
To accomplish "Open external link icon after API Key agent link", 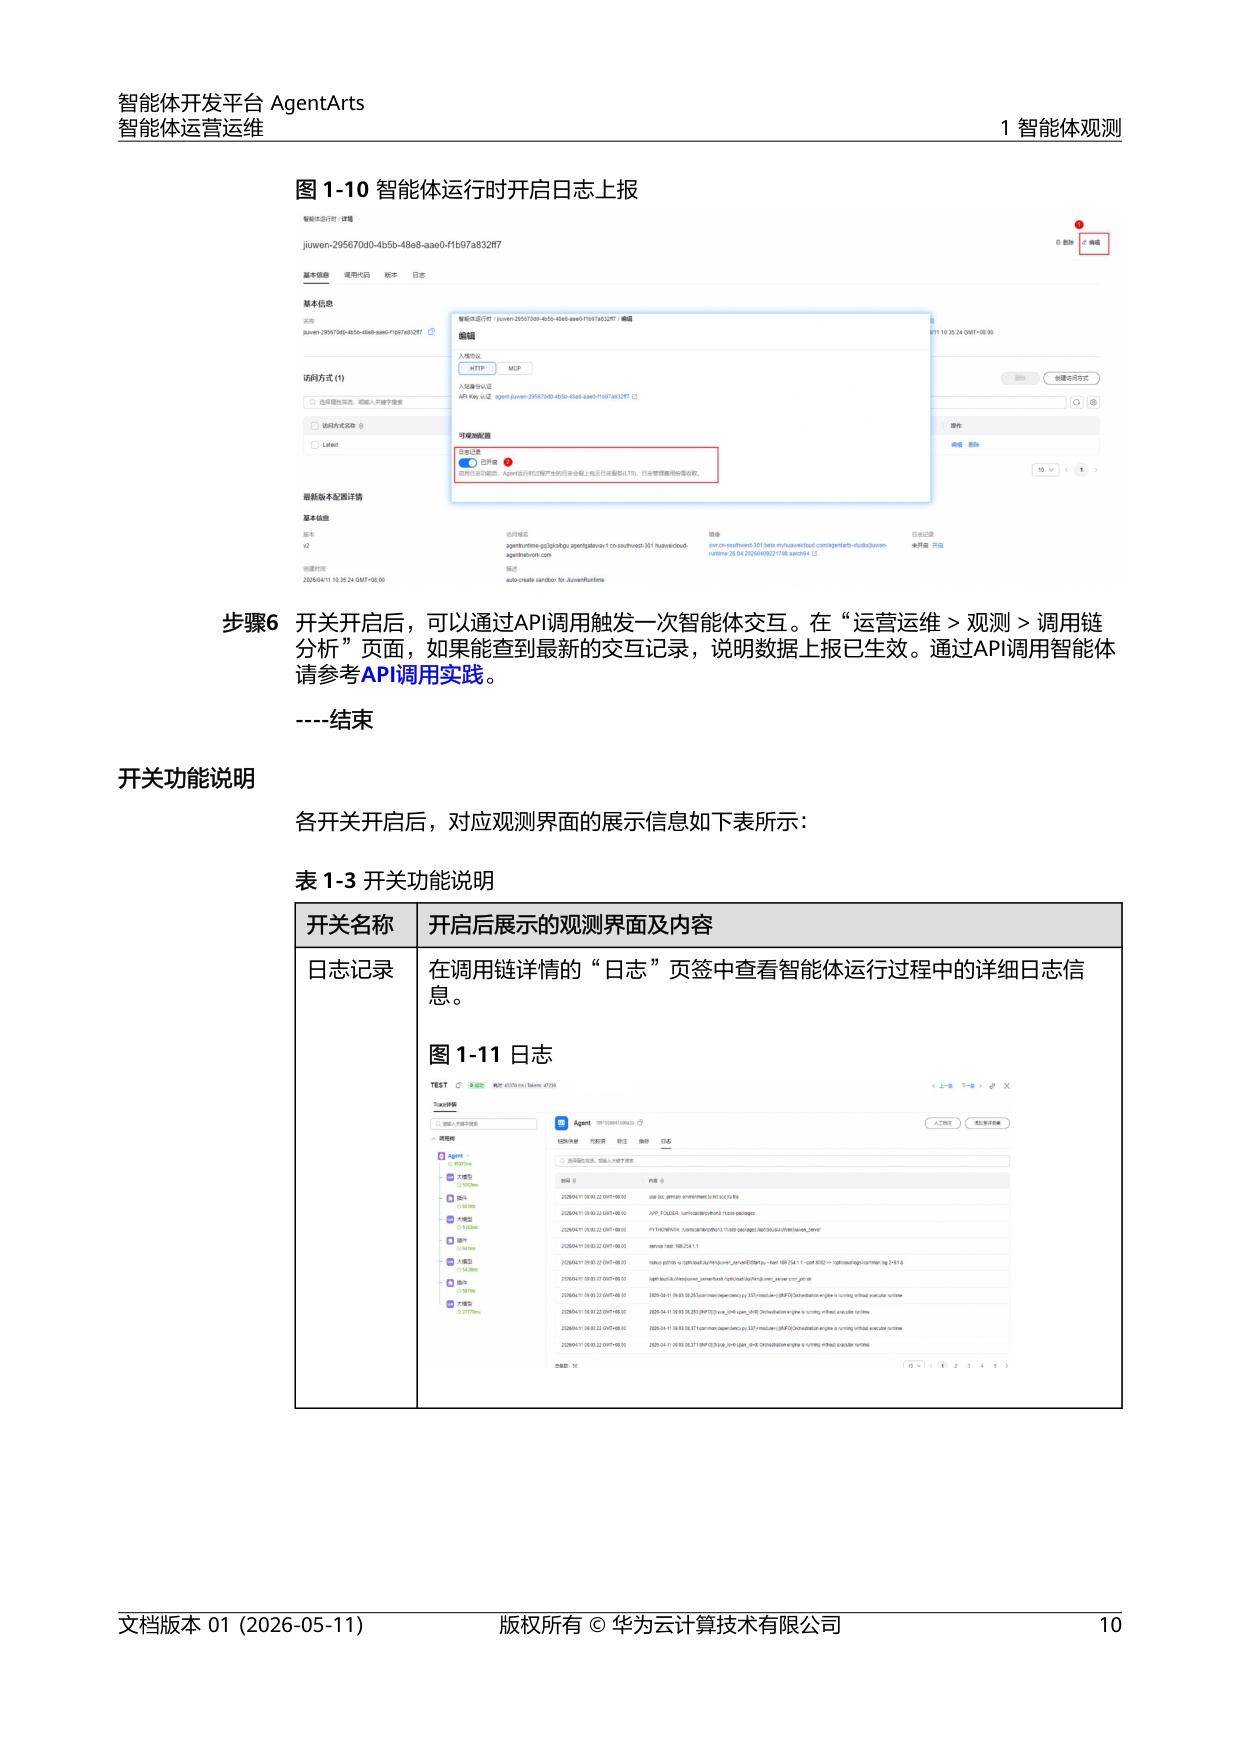I will tap(635, 397).
